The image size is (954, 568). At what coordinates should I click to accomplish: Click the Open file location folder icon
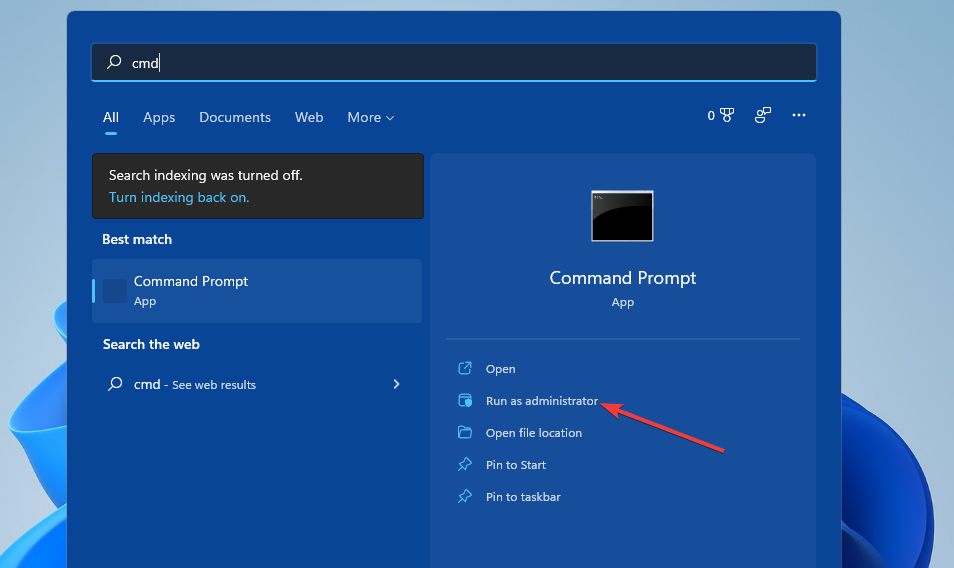click(x=465, y=432)
